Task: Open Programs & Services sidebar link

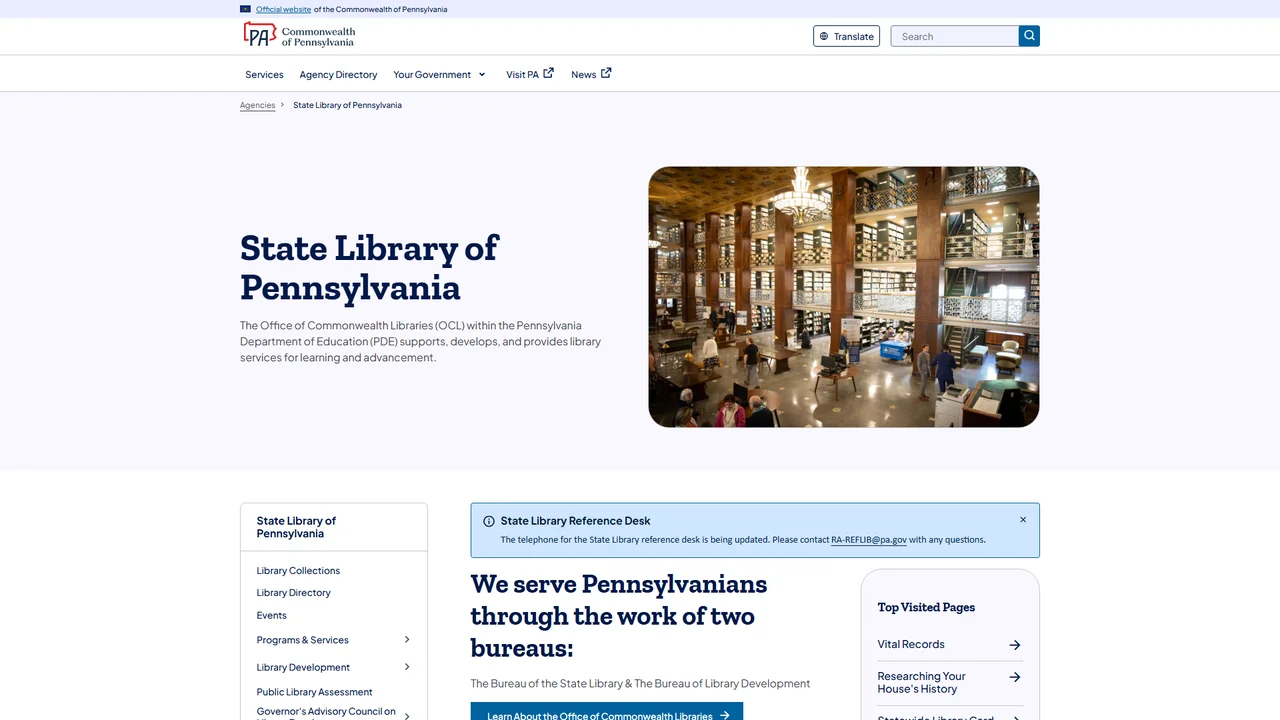Action: point(302,640)
